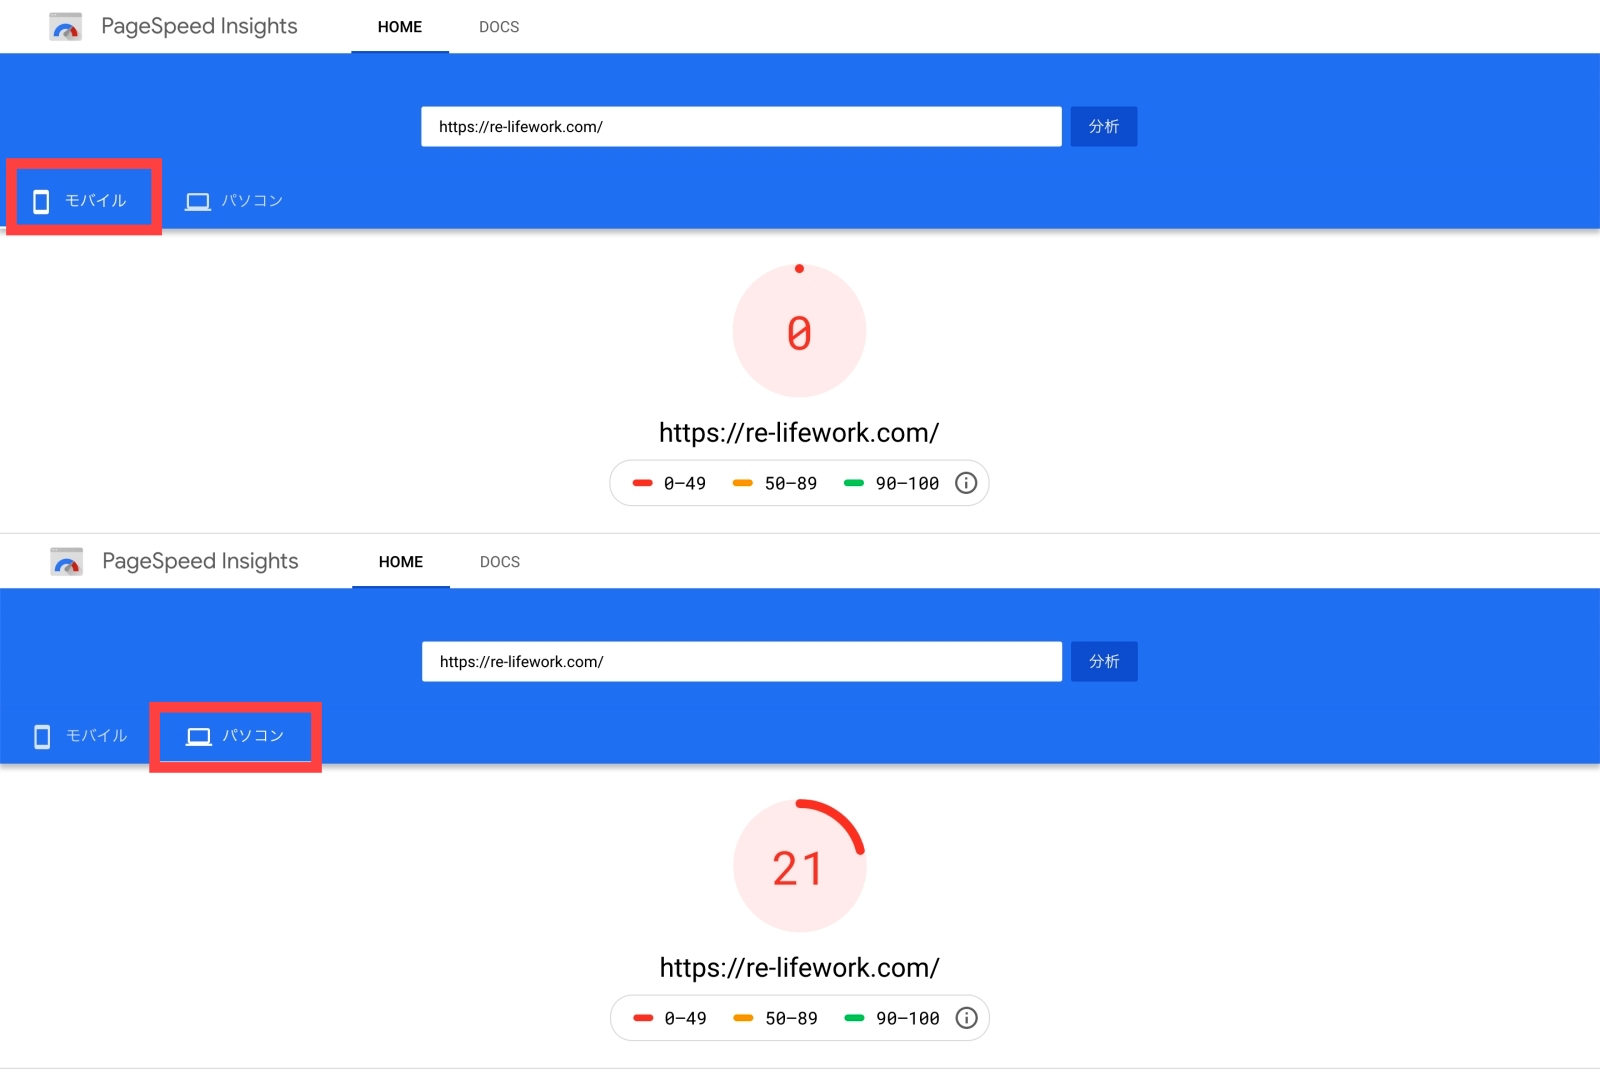The image size is (1600, 1070).
Task: Open the DOCS tab in the upper header
Action: coord(499,27)
